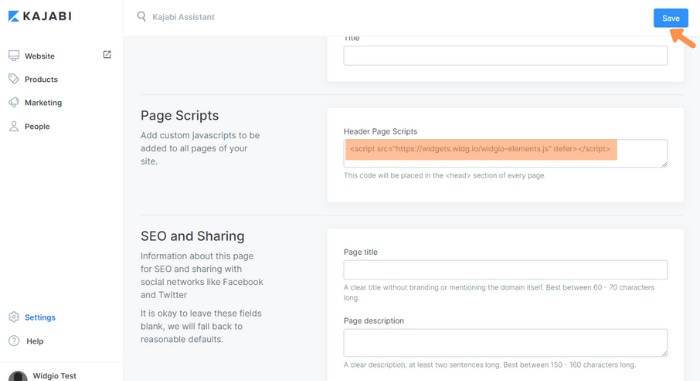
Task: Click into the Header Page Scripts textarea
Action: coord(505,154)
